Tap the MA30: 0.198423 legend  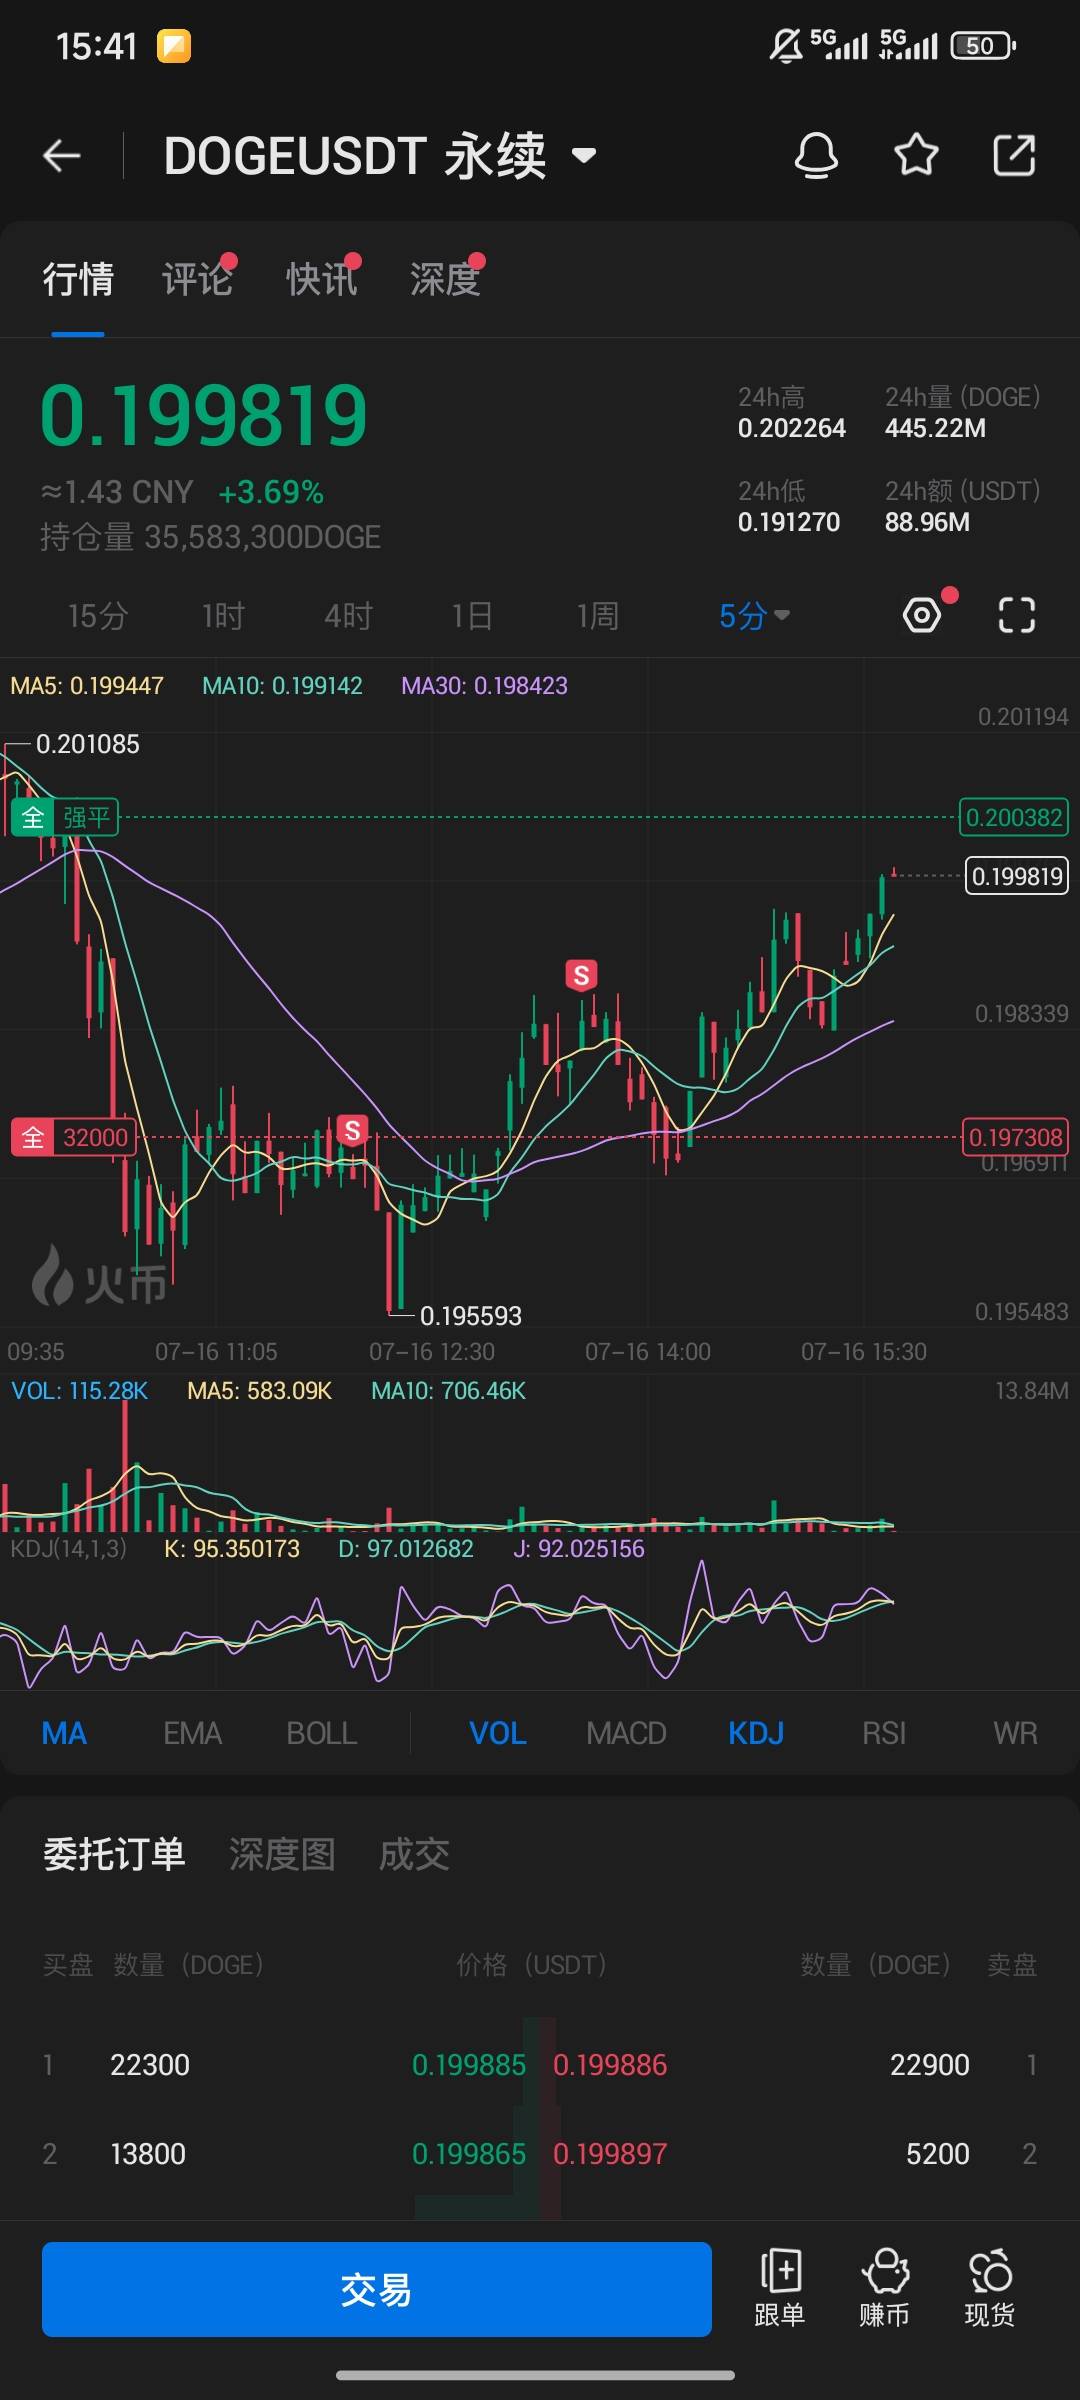484,686
